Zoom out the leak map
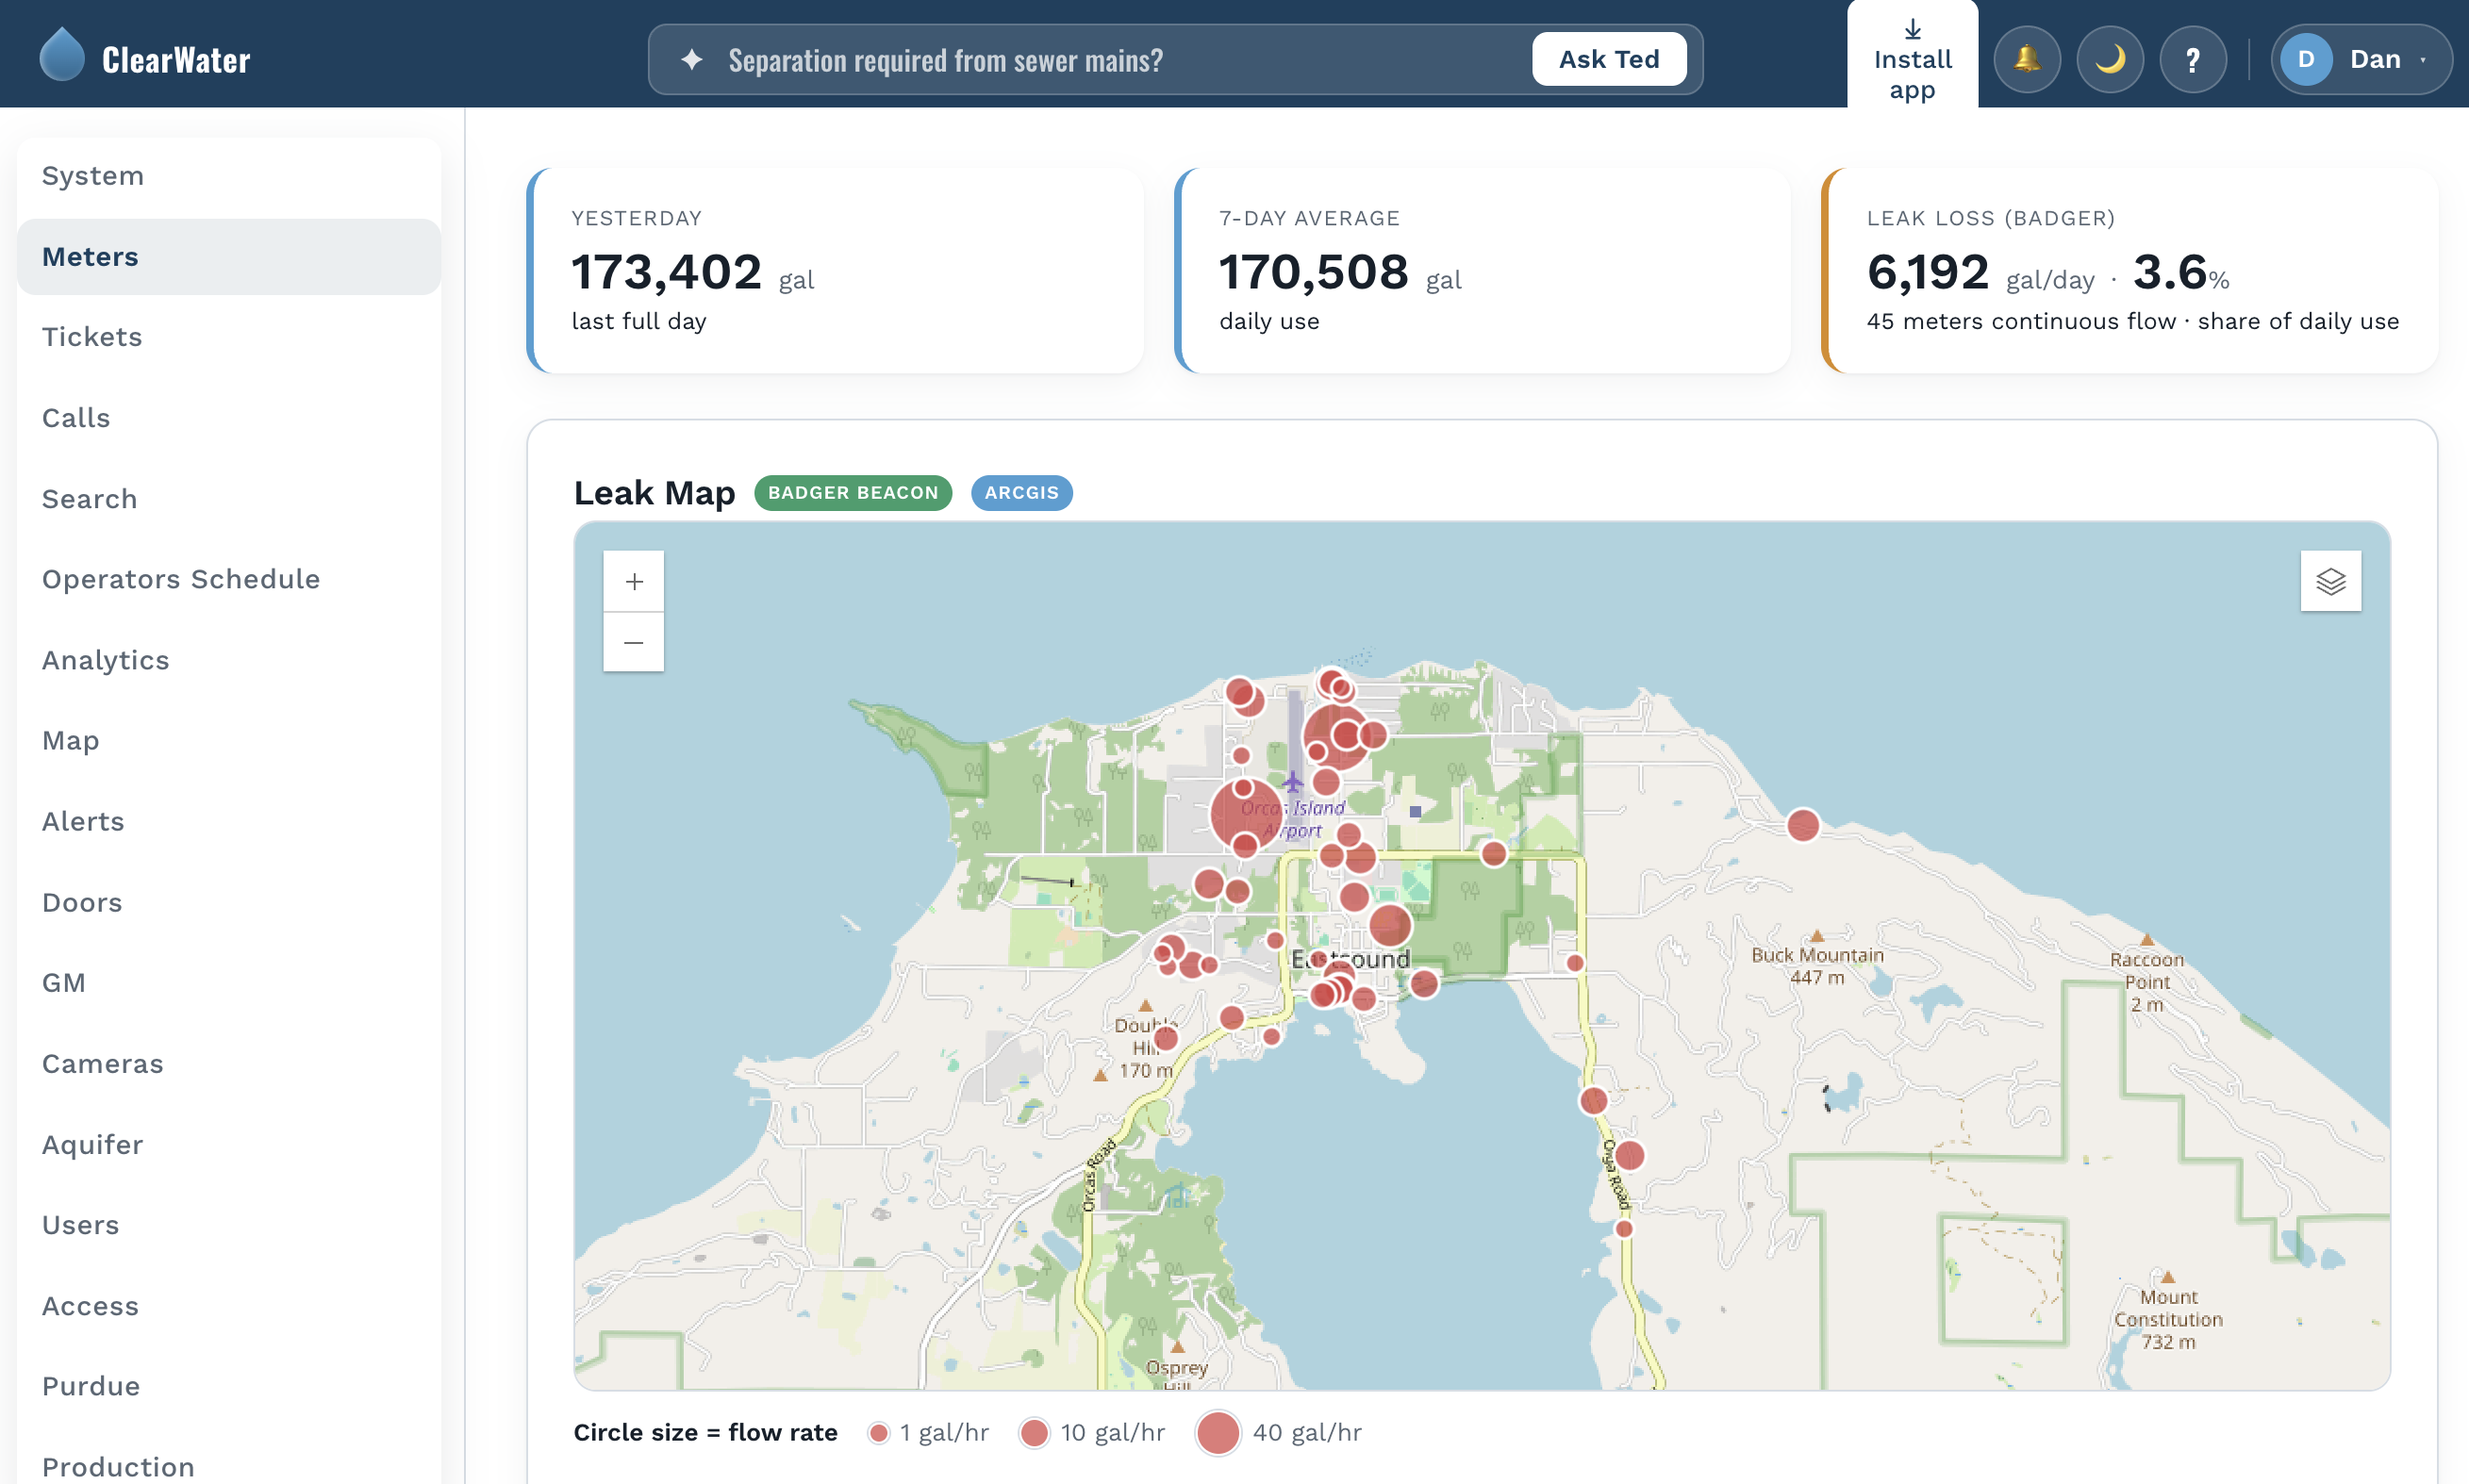Image resolution: width=2469 pixels, height=1484 pixels. tap(634, 642)
